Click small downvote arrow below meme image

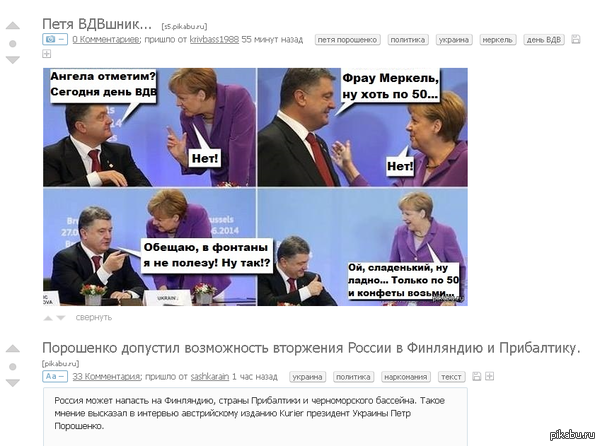click(x=61, y=318)
